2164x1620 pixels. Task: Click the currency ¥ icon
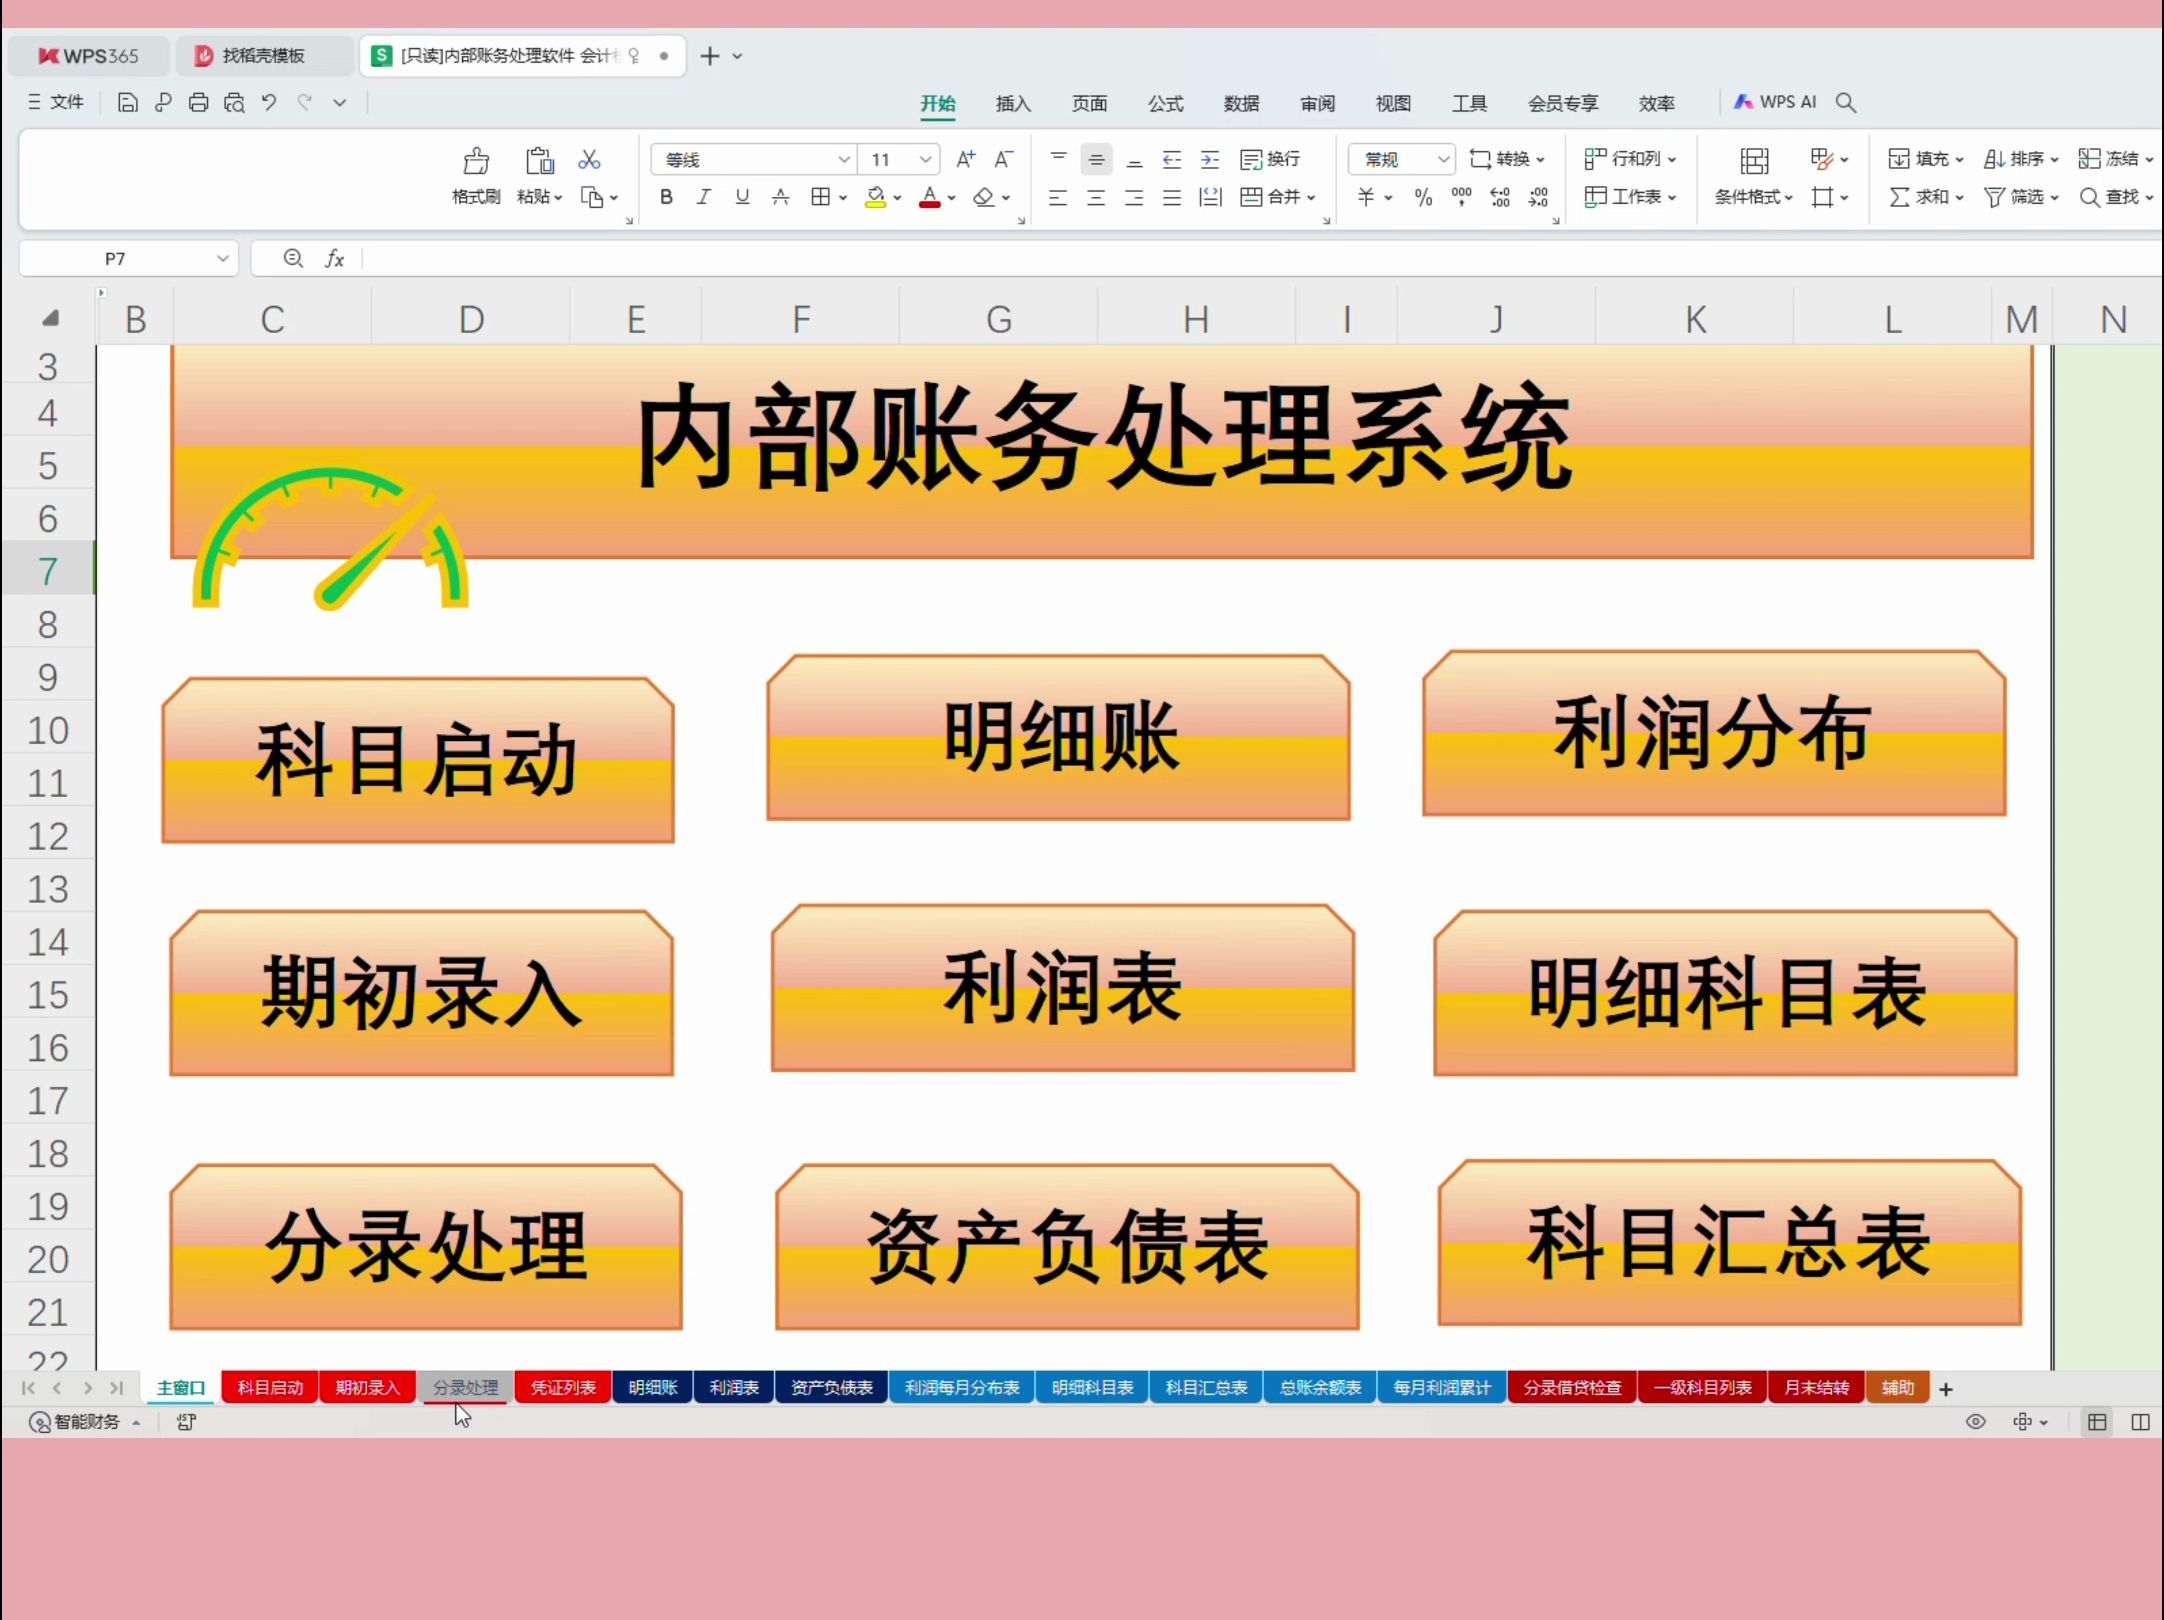[1365, 197]
